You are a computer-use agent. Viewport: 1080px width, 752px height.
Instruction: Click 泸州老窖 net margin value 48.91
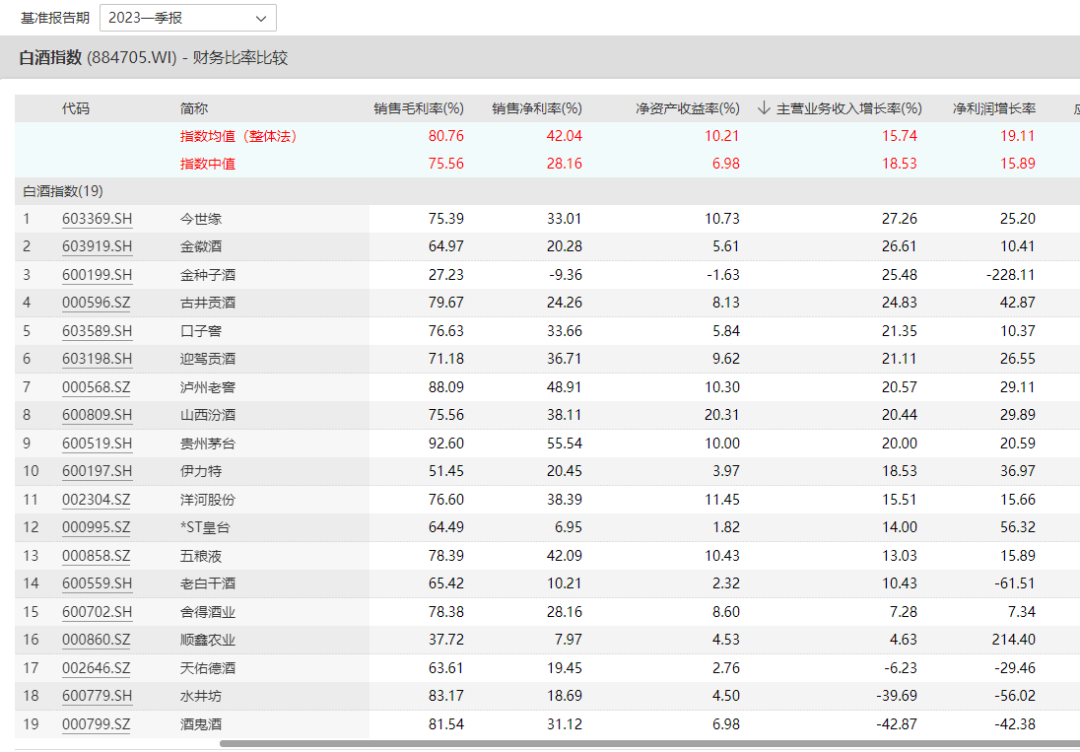(x=565, y=387)
